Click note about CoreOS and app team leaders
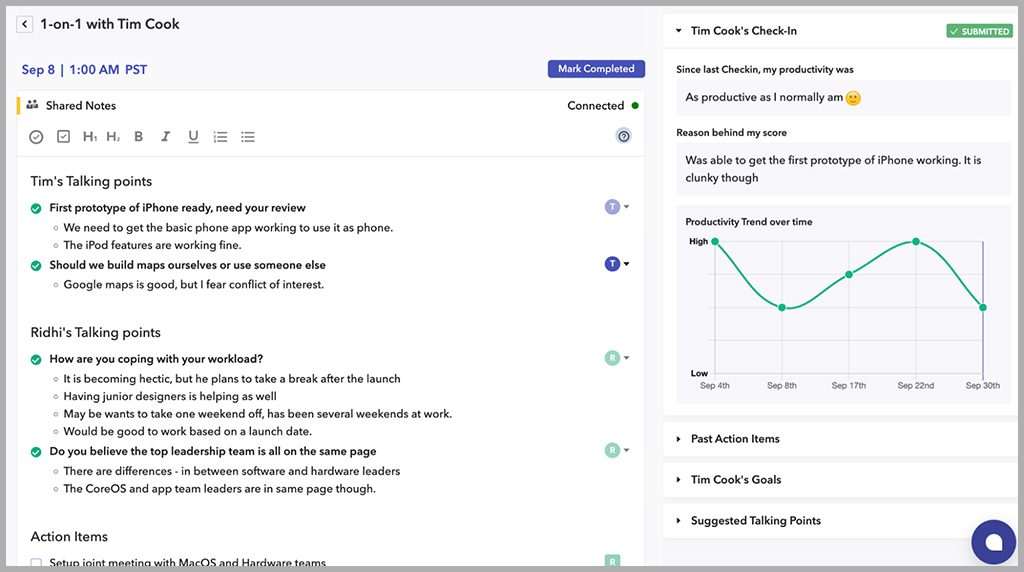 pyautogui.click(x=219, y=489)
